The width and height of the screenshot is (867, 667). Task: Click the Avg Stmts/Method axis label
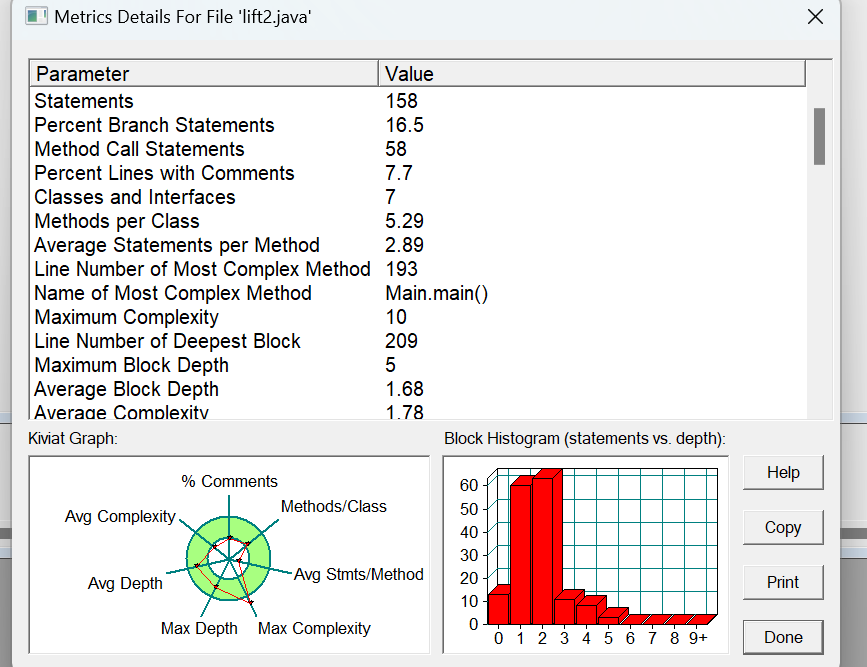click(x=358, y=574)
